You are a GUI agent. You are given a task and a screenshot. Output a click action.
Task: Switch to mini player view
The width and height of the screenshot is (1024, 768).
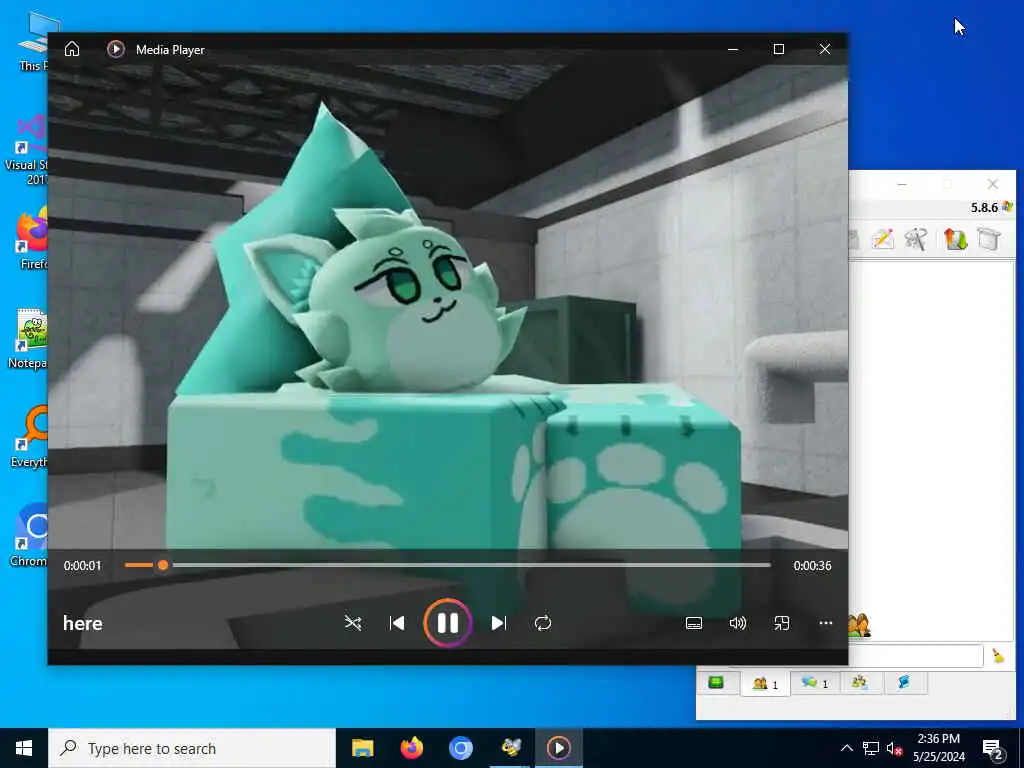coord(782,623)
